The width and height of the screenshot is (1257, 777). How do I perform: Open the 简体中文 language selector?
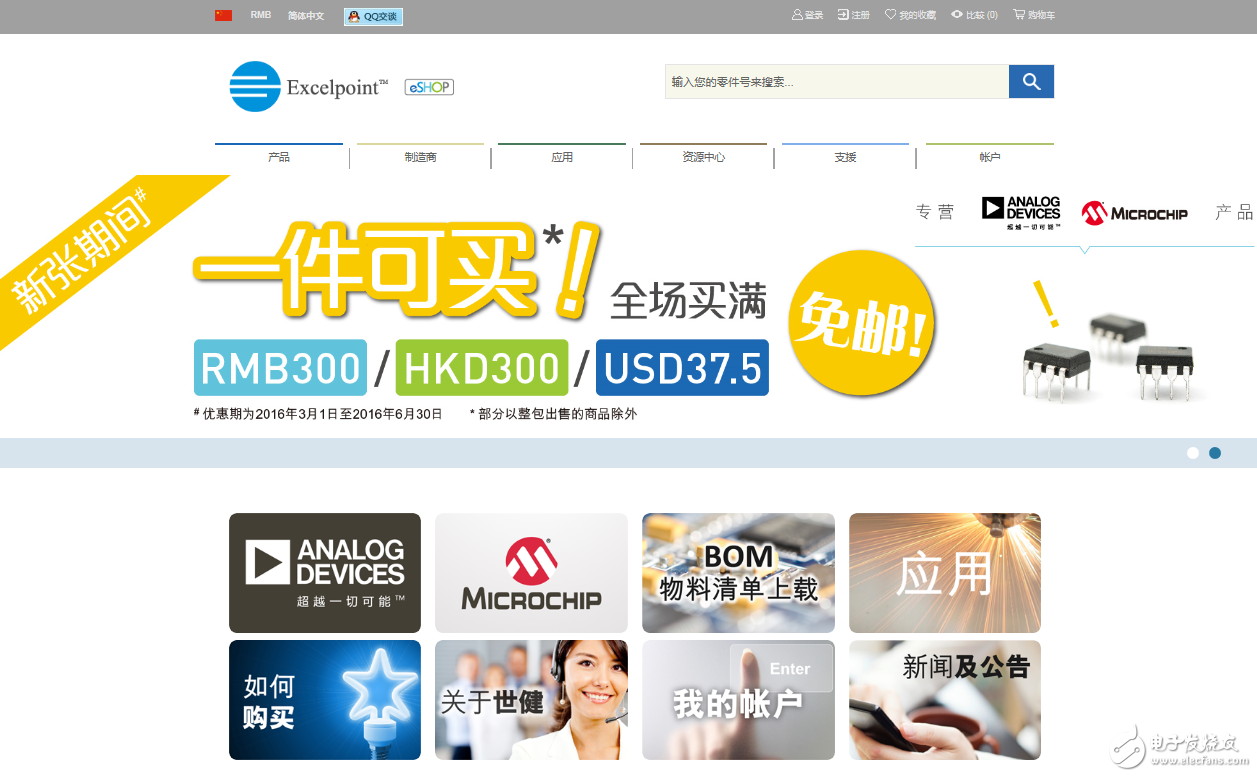pyautogui.click(x=306, y=16)
